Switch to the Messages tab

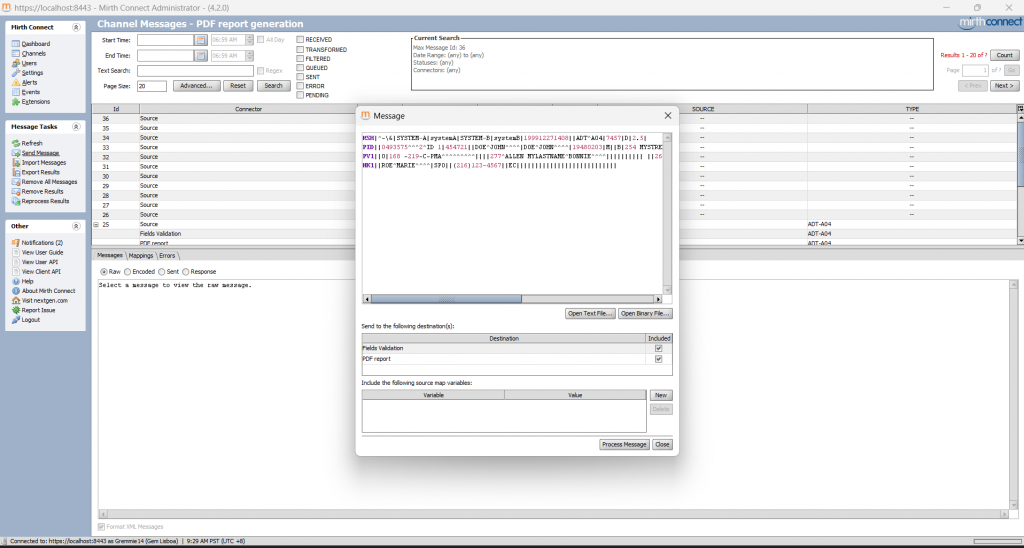coord(110,255)
